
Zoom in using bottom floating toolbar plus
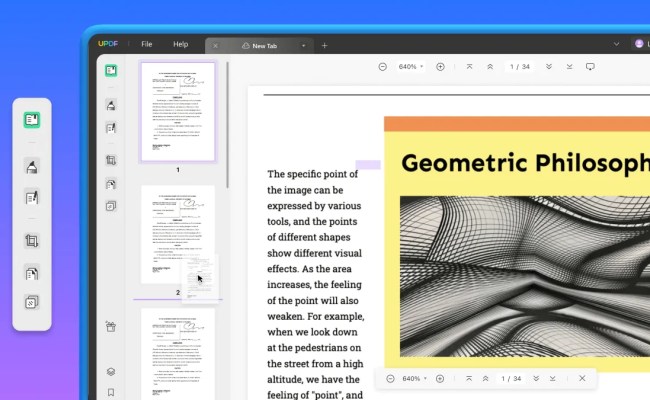[440, 378]
